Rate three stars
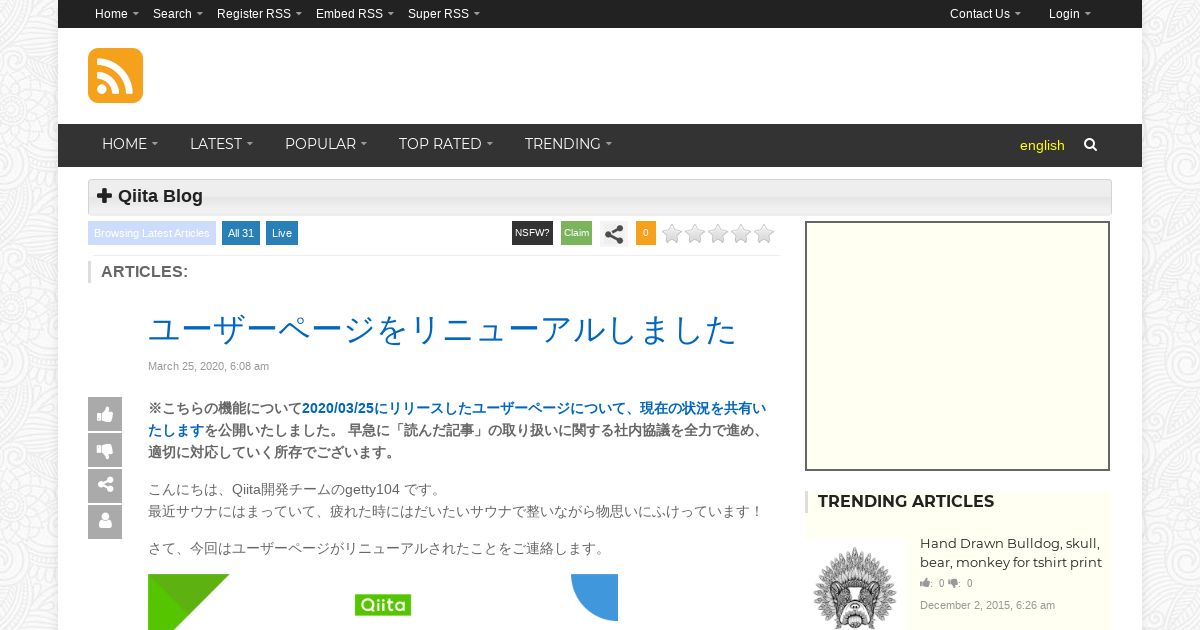Screen dimensions: 1200x630 pyautogui.click(x=718, y=234)
